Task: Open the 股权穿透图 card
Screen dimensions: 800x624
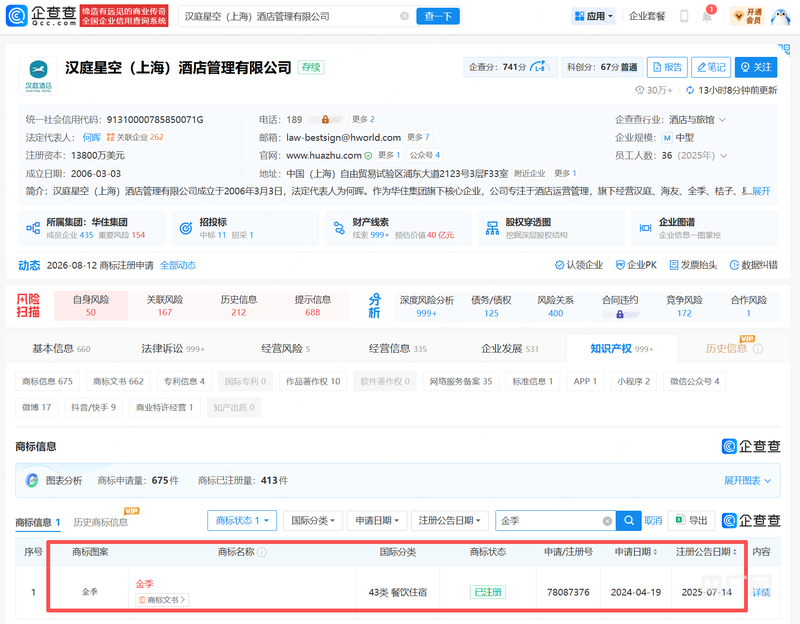Action: click(x=552, y=228)
